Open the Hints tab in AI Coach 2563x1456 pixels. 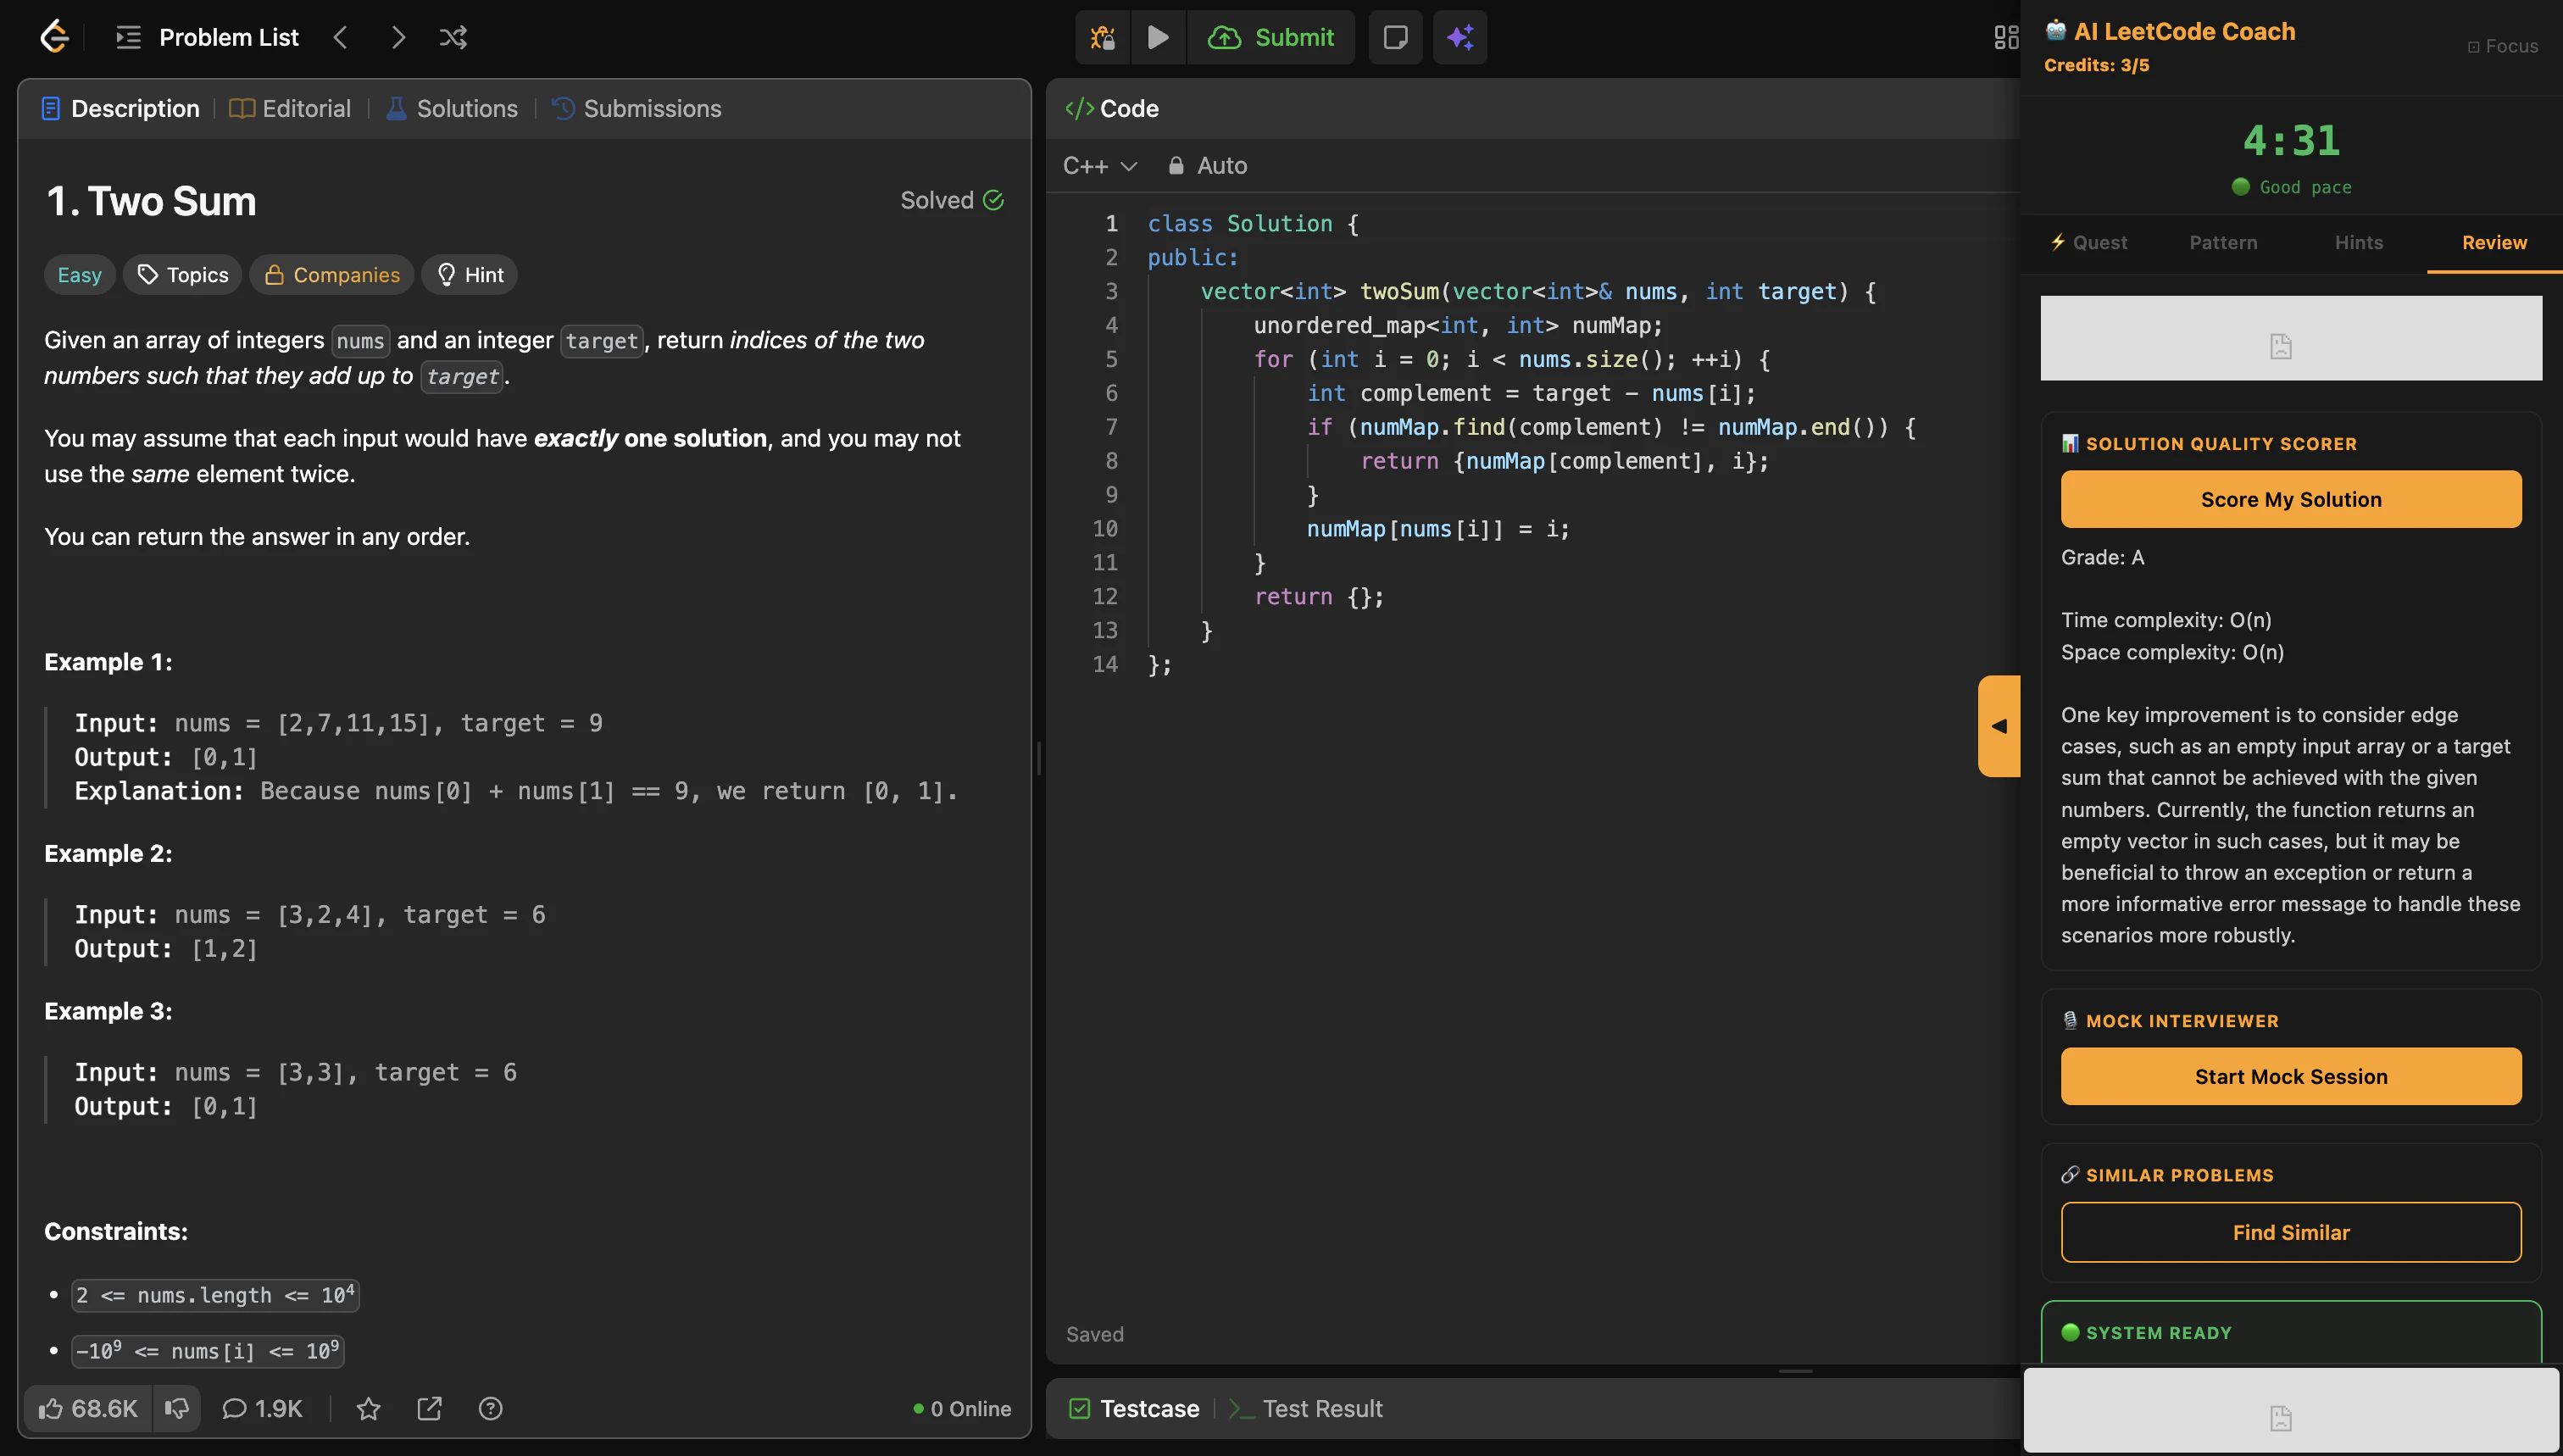coord(2357,242)
